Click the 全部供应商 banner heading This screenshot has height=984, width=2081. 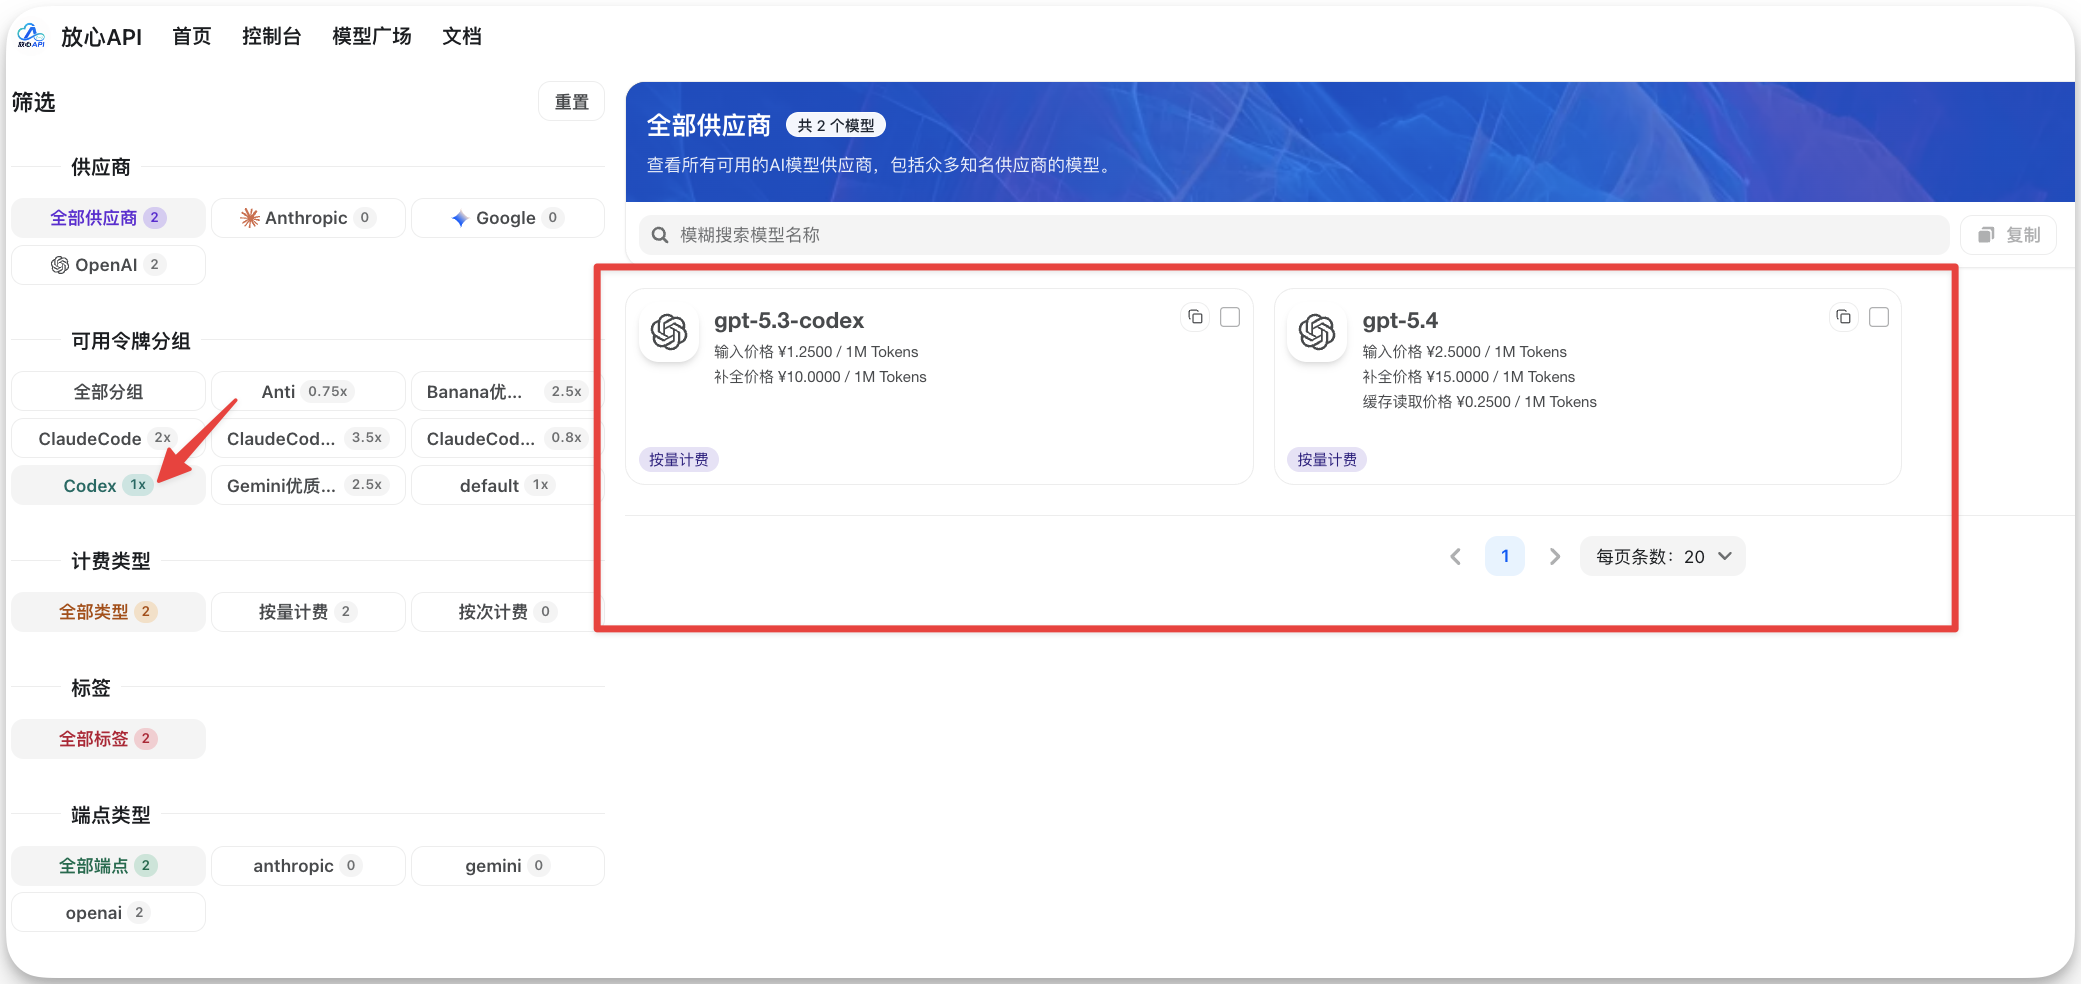pyautogui.click(x=709, y=126)
